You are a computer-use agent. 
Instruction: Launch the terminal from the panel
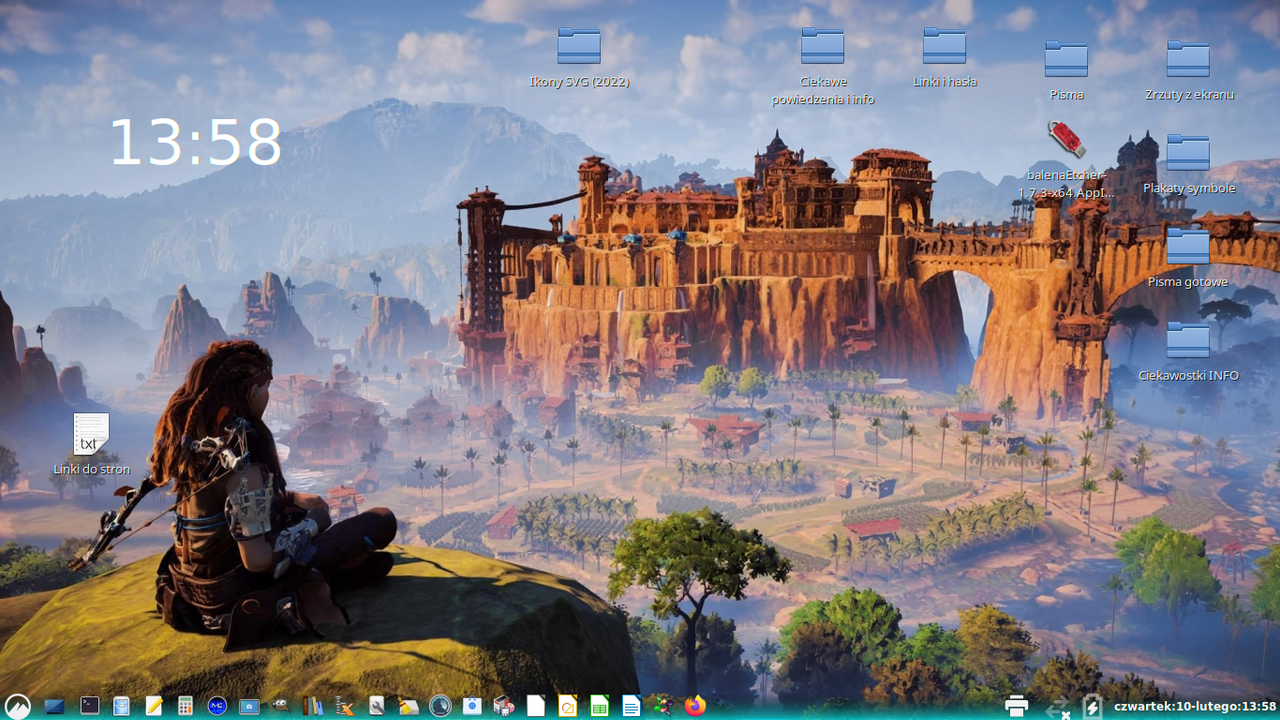click(90, 706)
